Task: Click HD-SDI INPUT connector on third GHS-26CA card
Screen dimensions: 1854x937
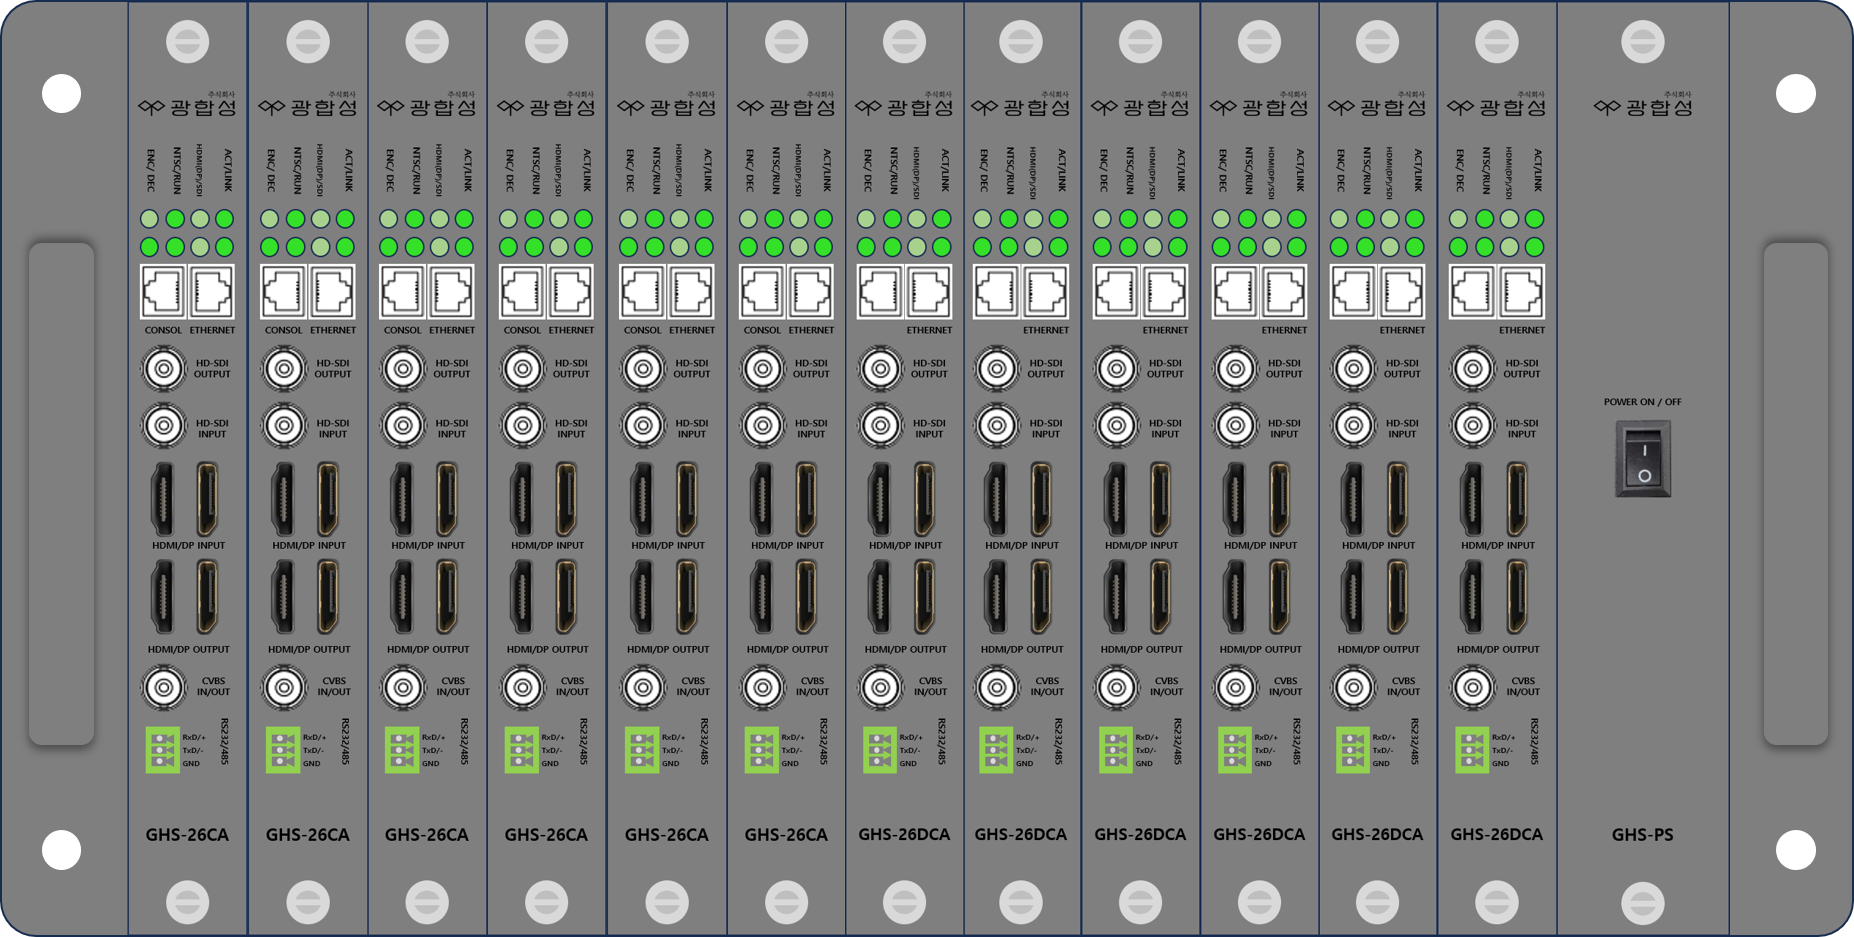Action: click(403, 426)
